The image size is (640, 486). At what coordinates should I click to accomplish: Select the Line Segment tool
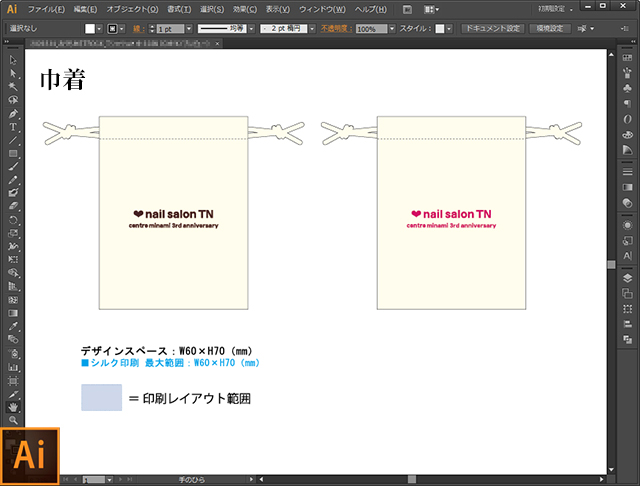pyautogui.click(x=13, y=140)
